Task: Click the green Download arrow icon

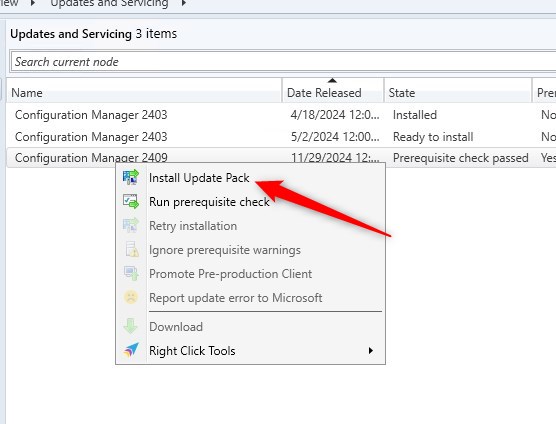Action: point(130,326)
